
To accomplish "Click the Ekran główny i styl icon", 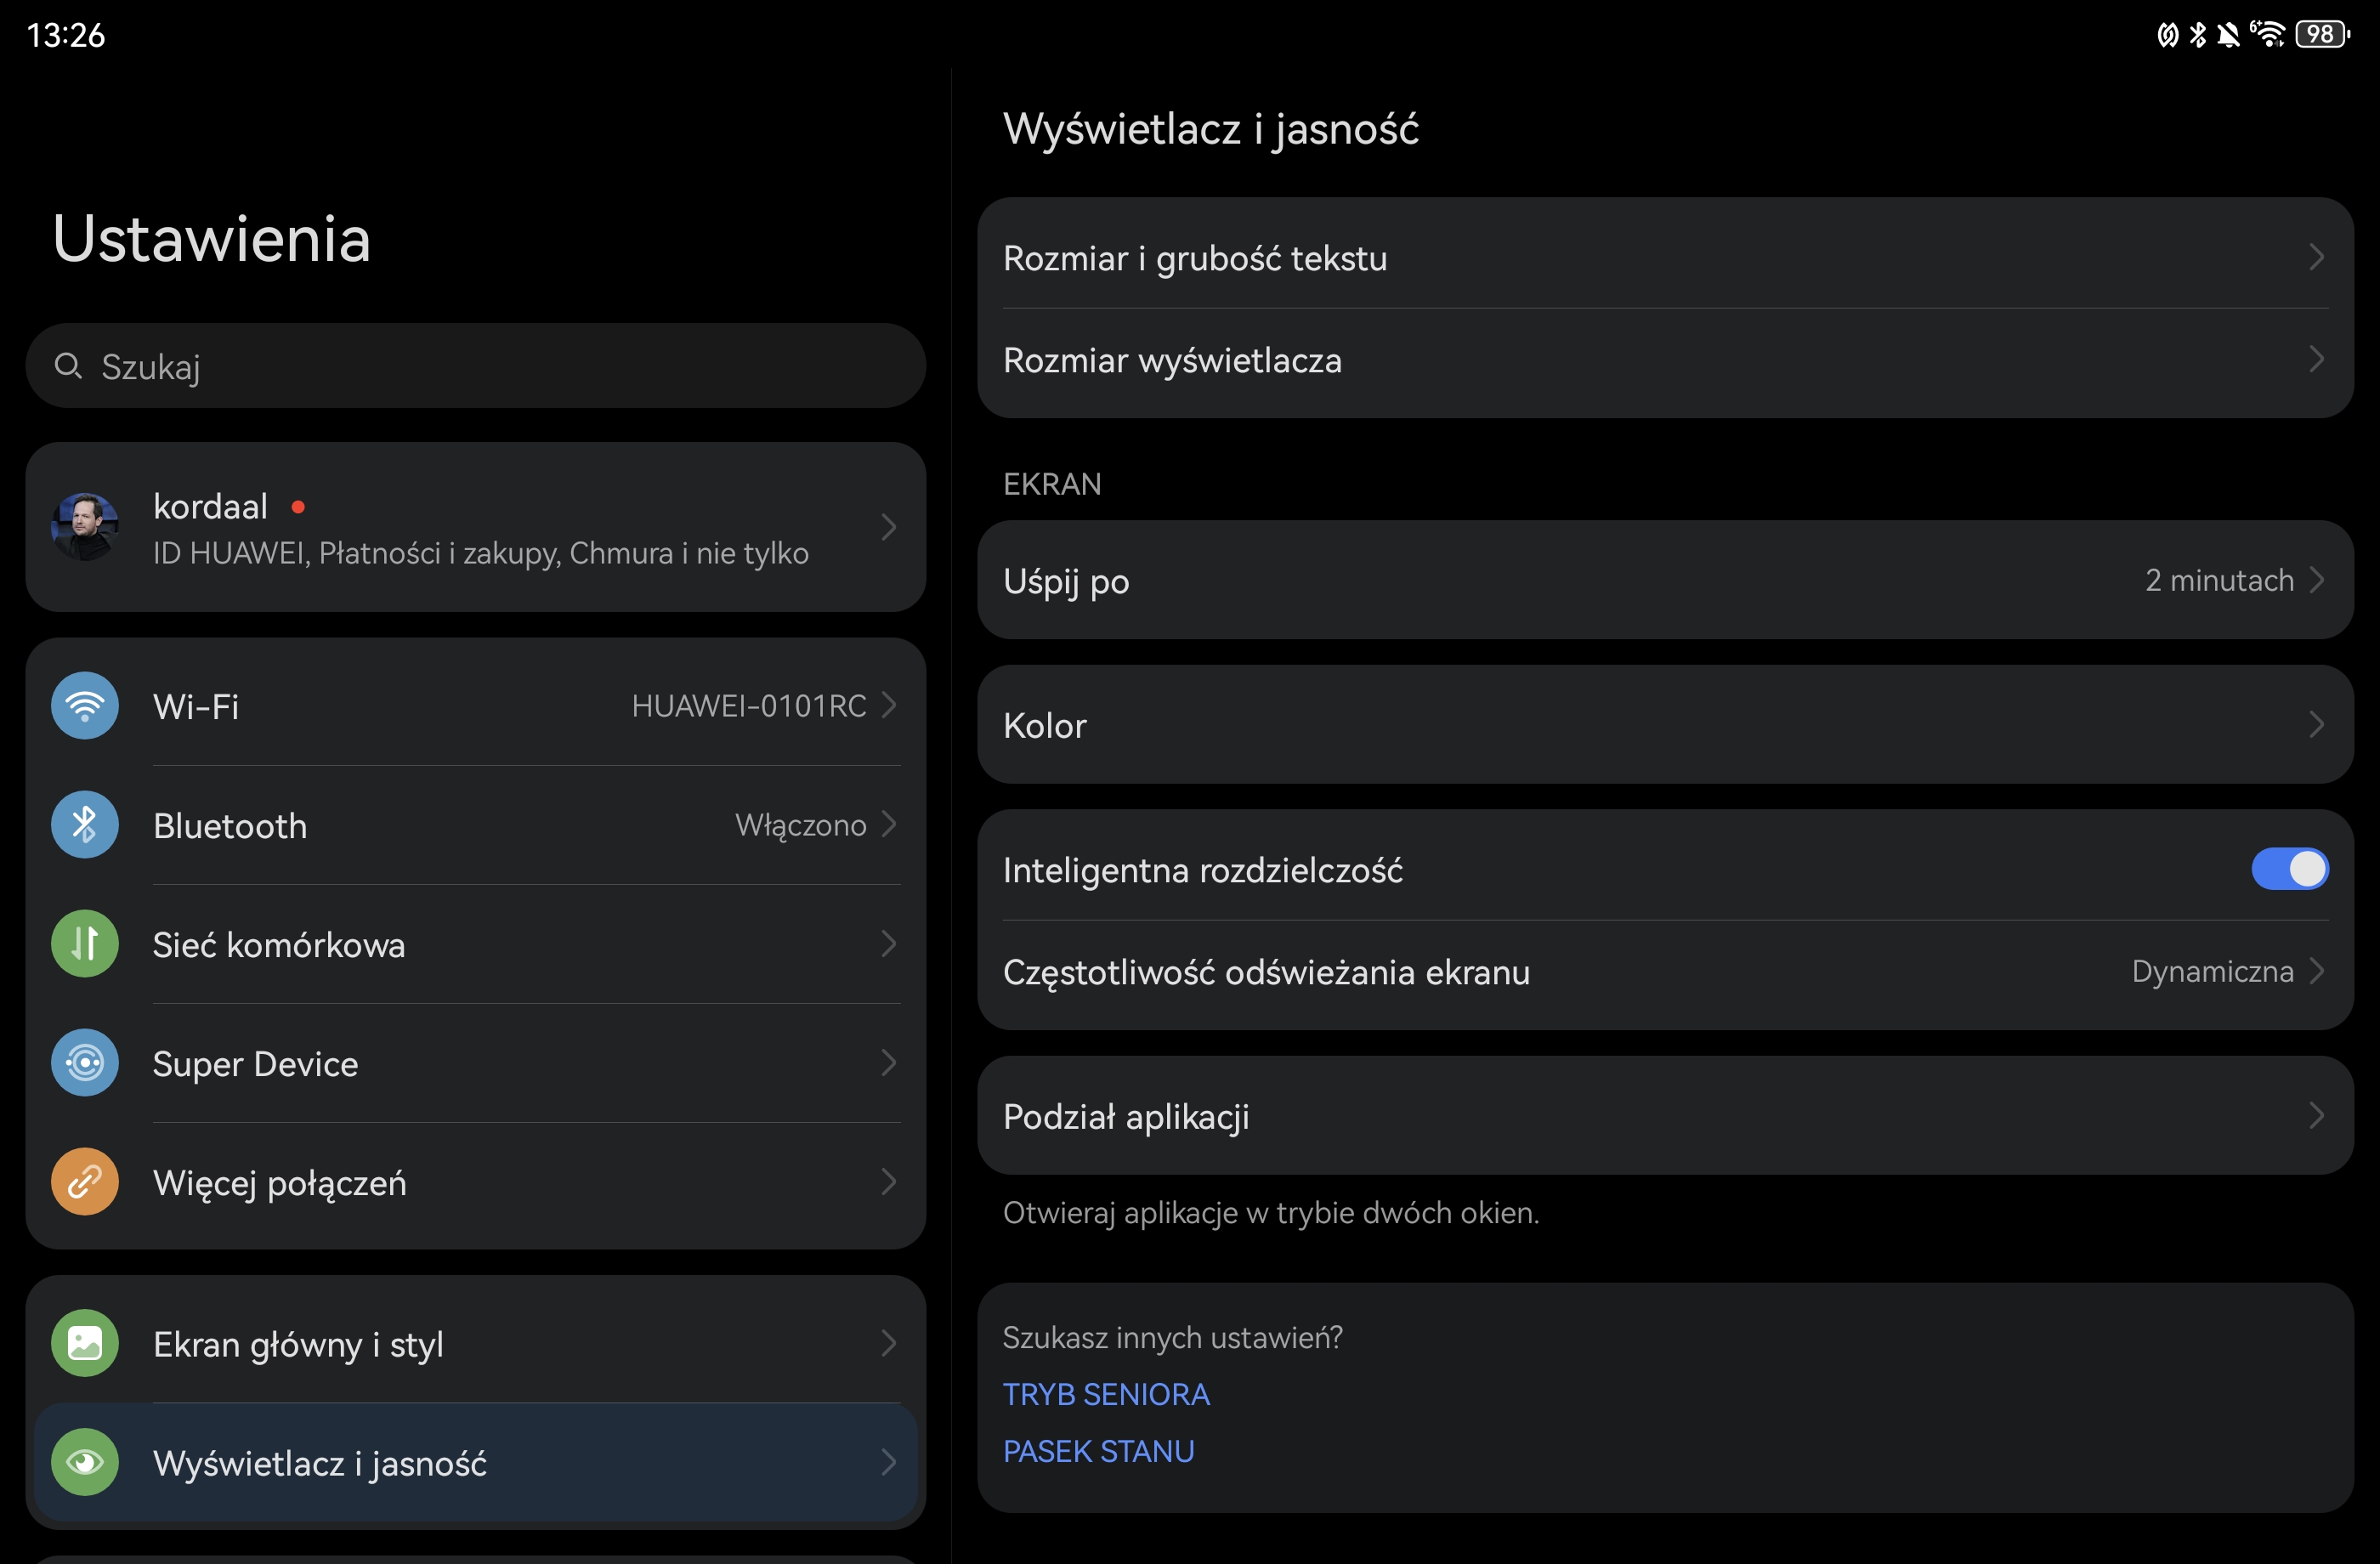I will 85,1343.
